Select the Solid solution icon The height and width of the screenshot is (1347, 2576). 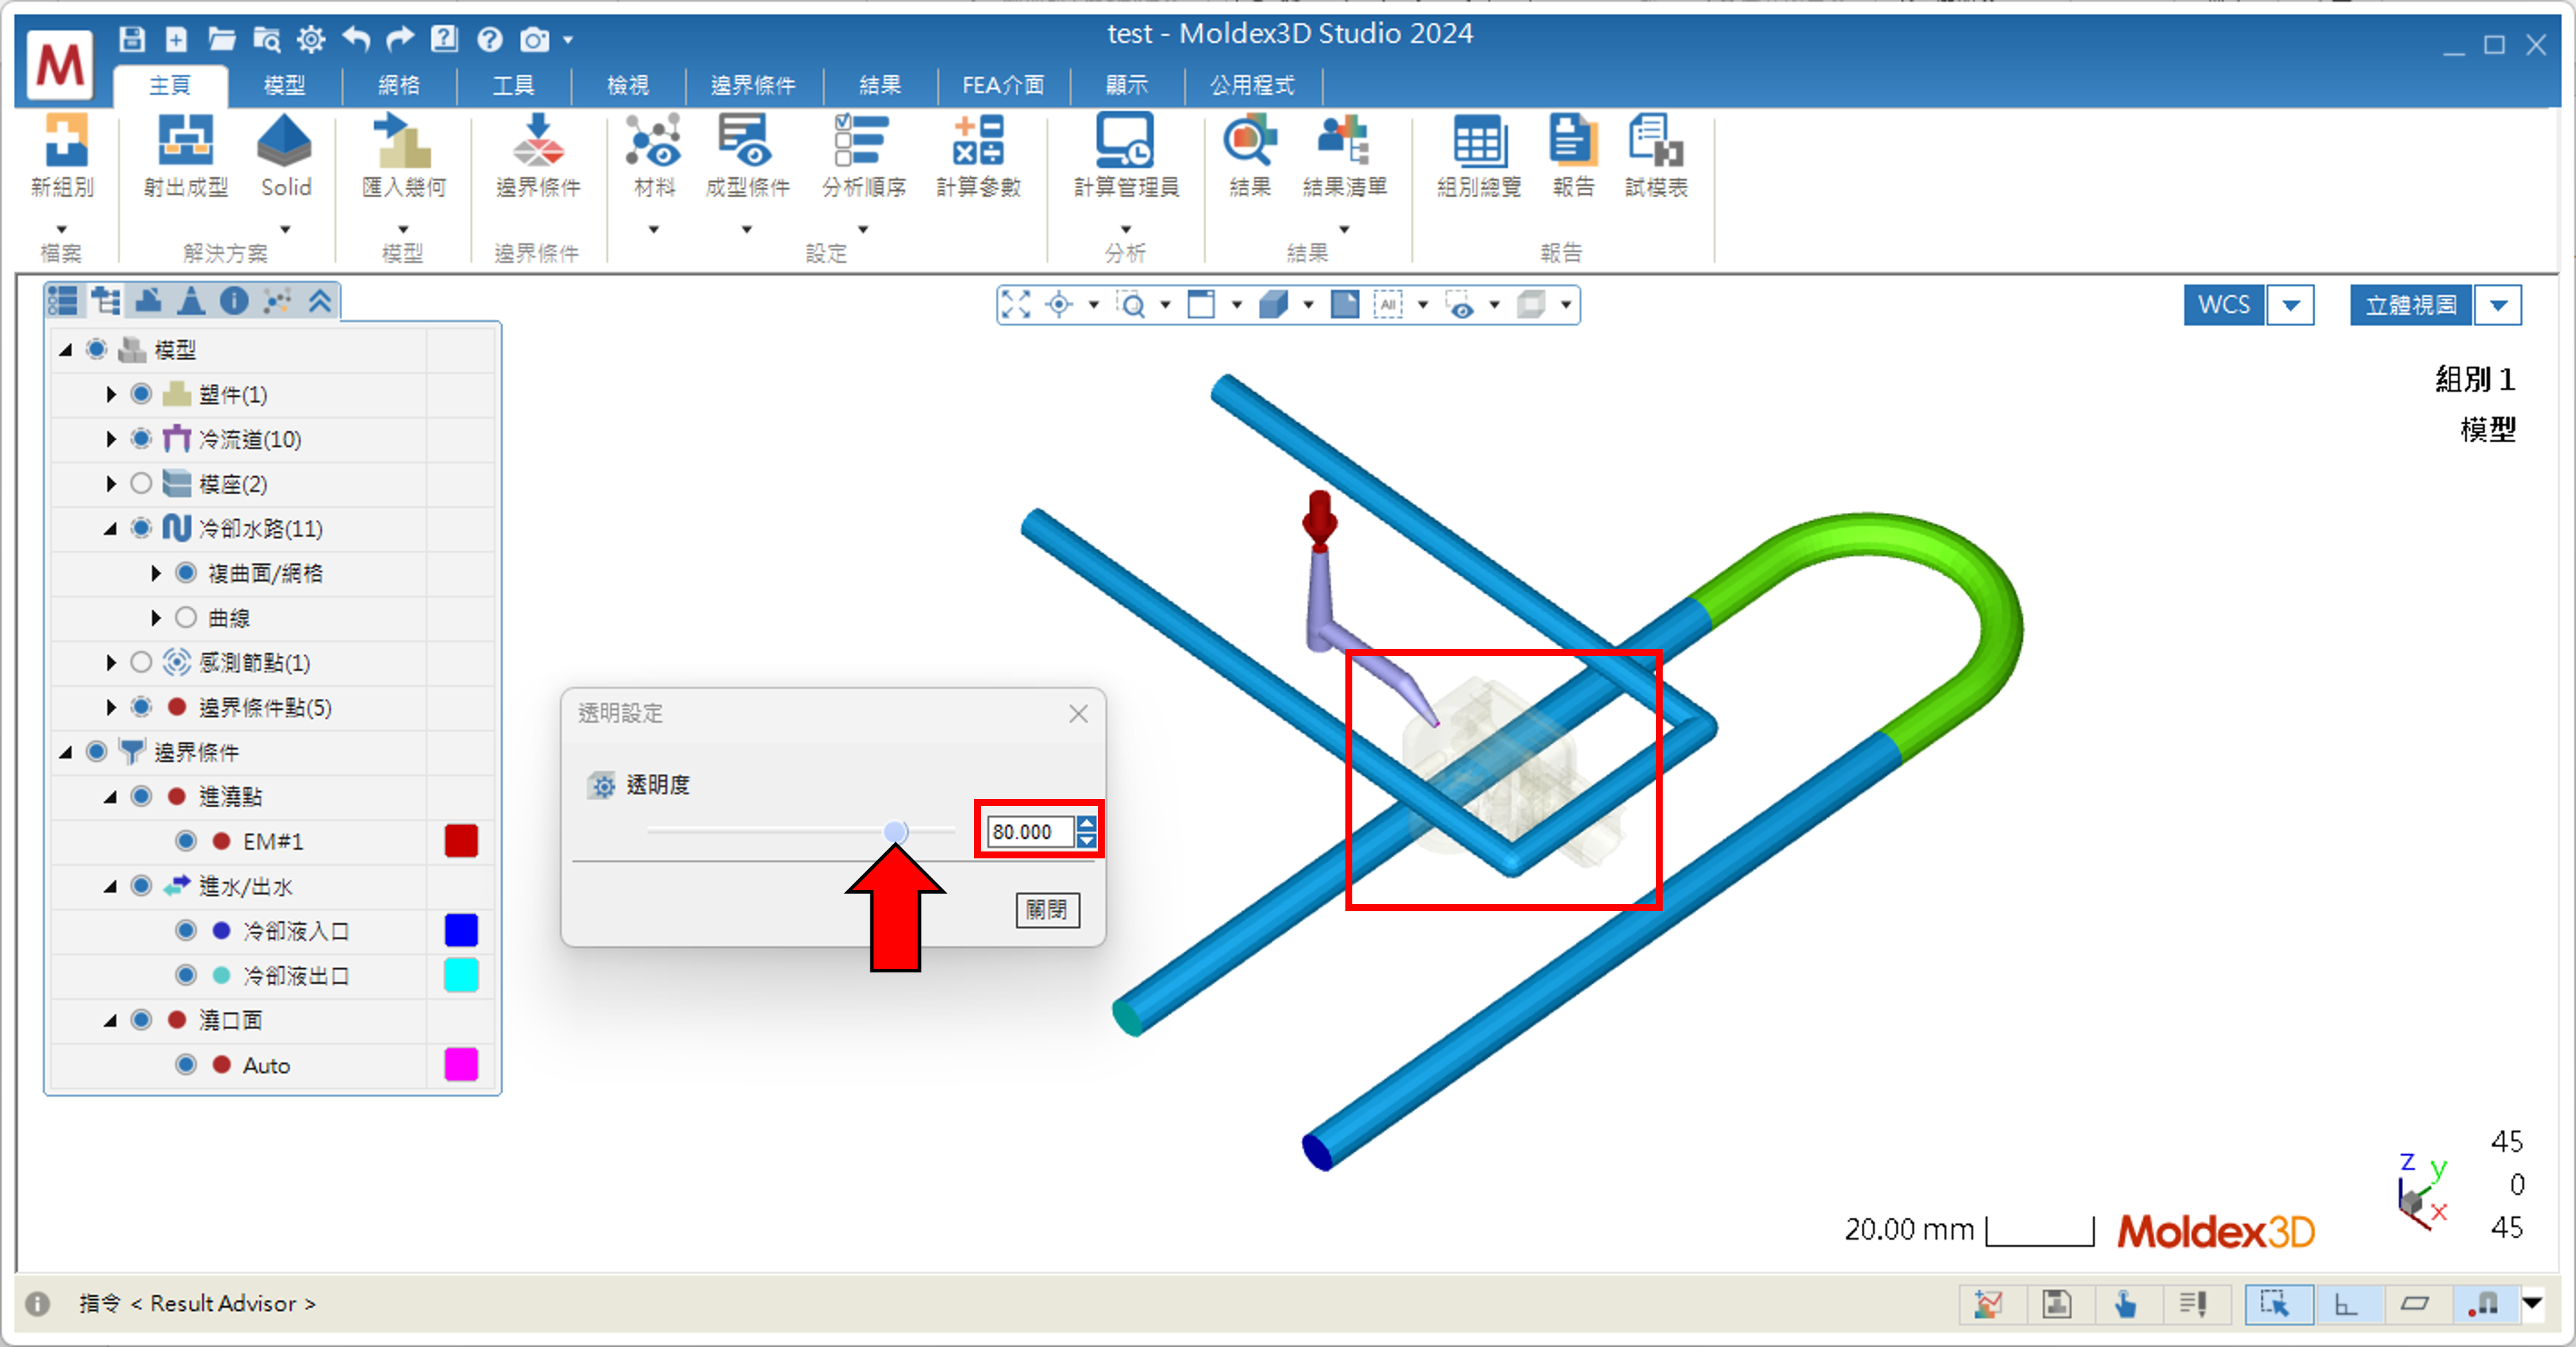pyautogui.click(x=285, y=140)
